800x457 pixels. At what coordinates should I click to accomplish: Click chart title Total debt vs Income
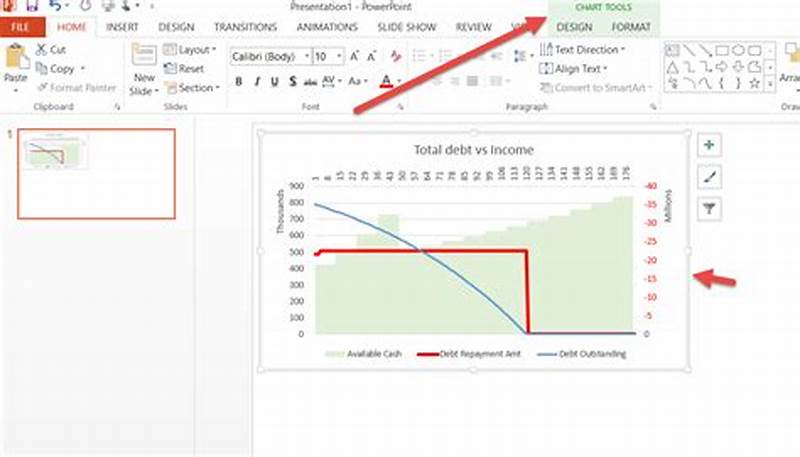coord(473,150)
